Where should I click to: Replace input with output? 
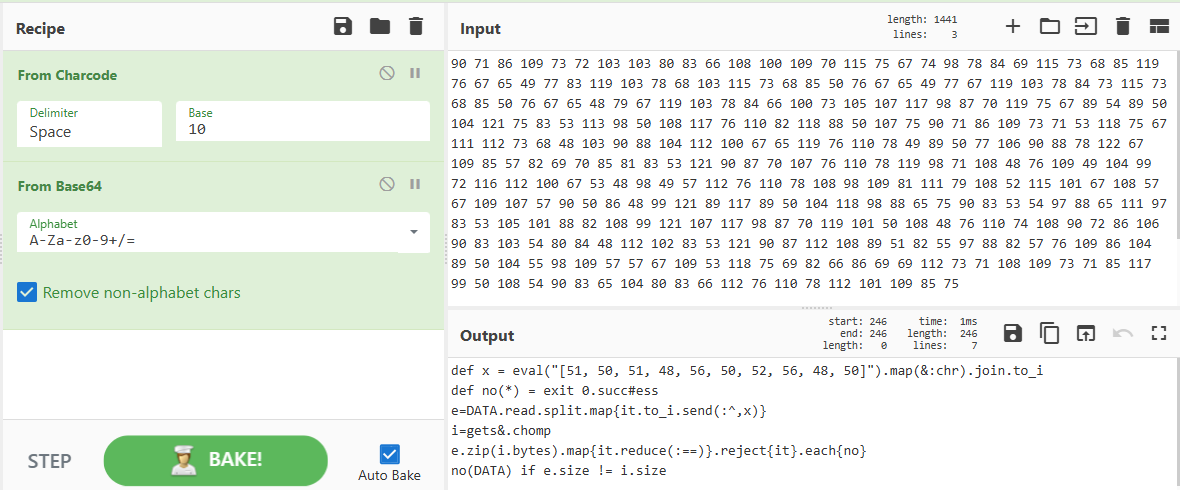coord(1085,334)
